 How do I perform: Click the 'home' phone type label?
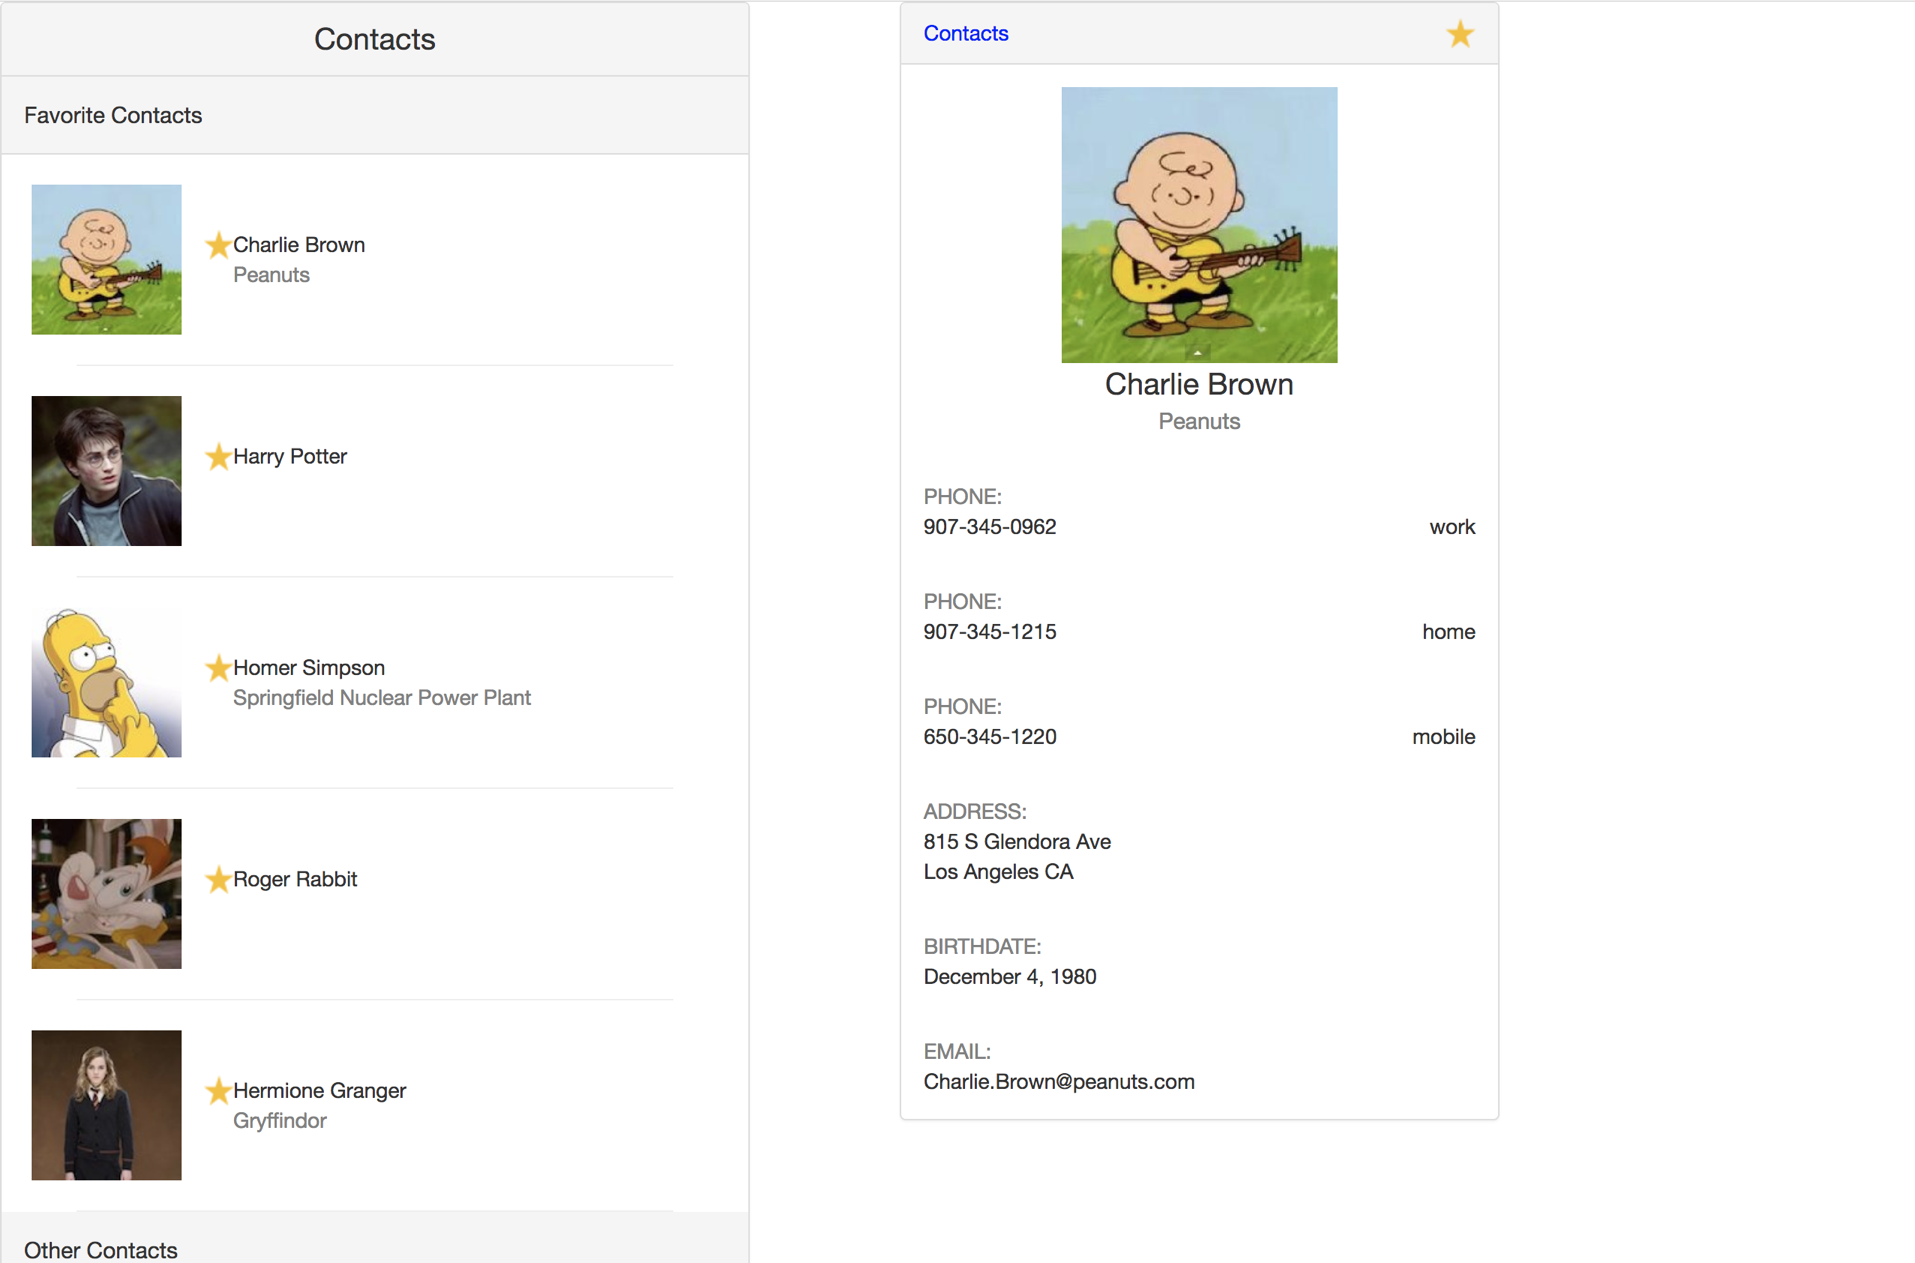pos(1449,632)
